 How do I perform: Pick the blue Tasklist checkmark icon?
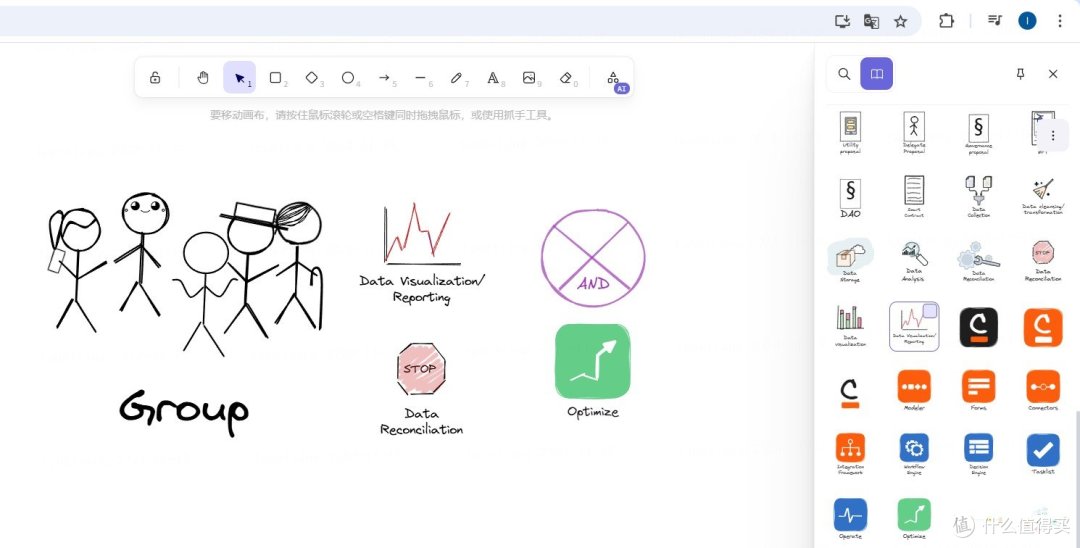(x=1043, y=454)
